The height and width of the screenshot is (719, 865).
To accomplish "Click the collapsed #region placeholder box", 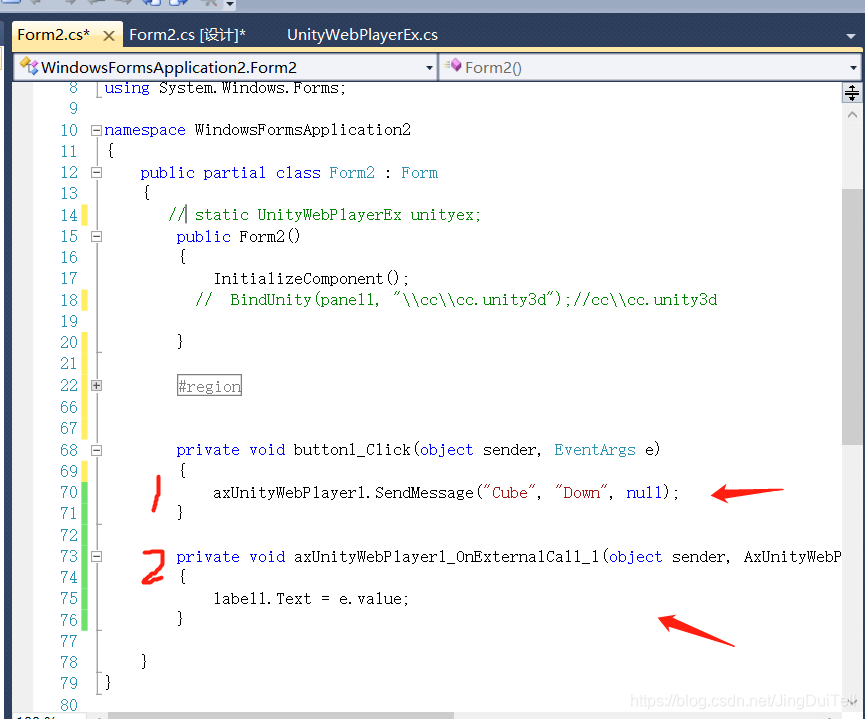I will click(x=209, y=386).
